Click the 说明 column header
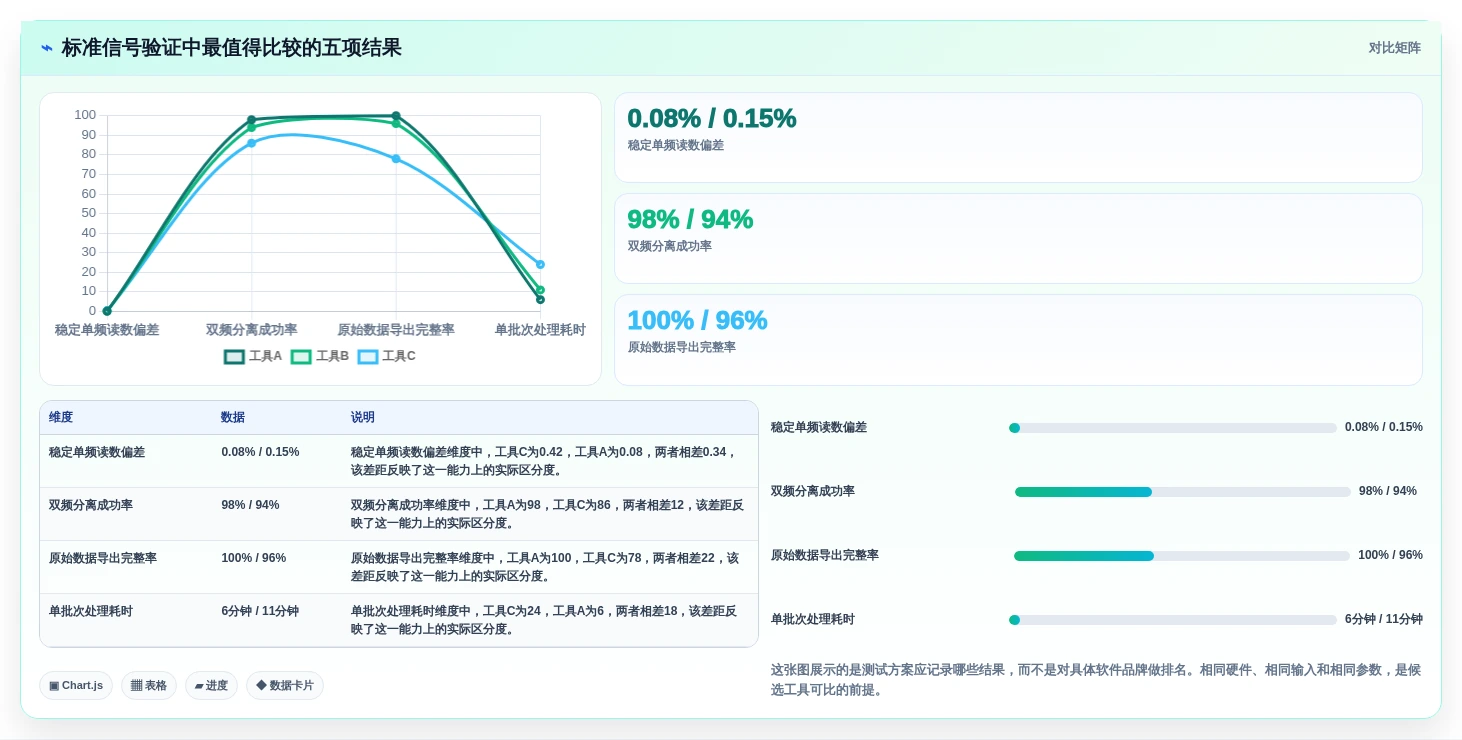1462x740 pixels. coord(363,417)
